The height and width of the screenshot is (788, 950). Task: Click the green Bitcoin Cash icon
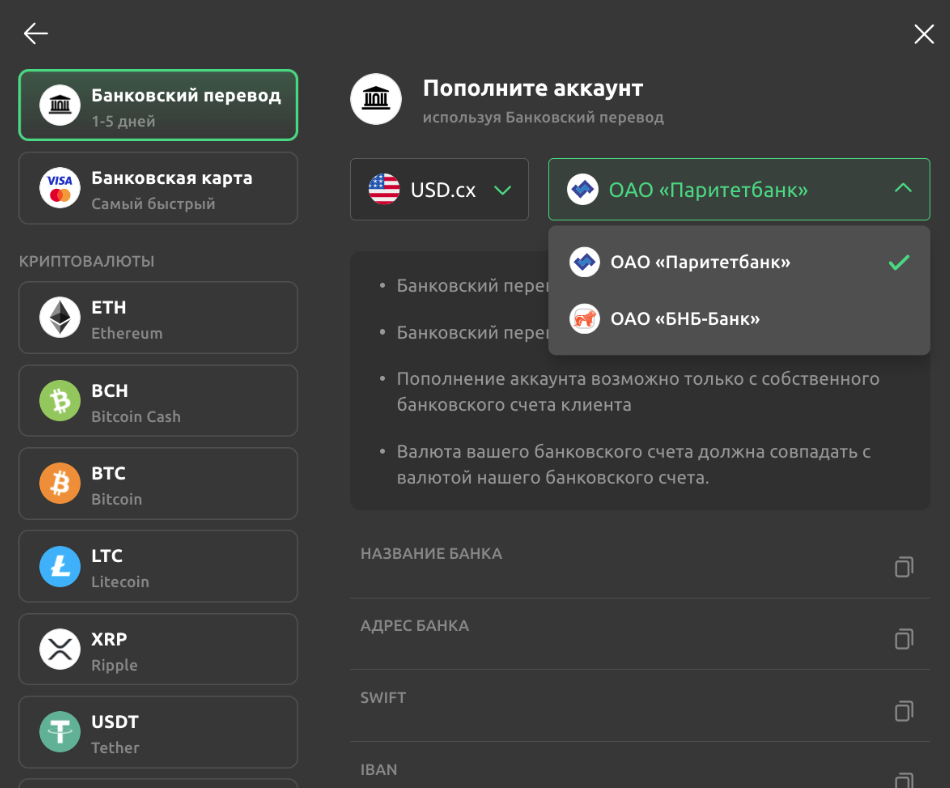(x=60, y=400)
